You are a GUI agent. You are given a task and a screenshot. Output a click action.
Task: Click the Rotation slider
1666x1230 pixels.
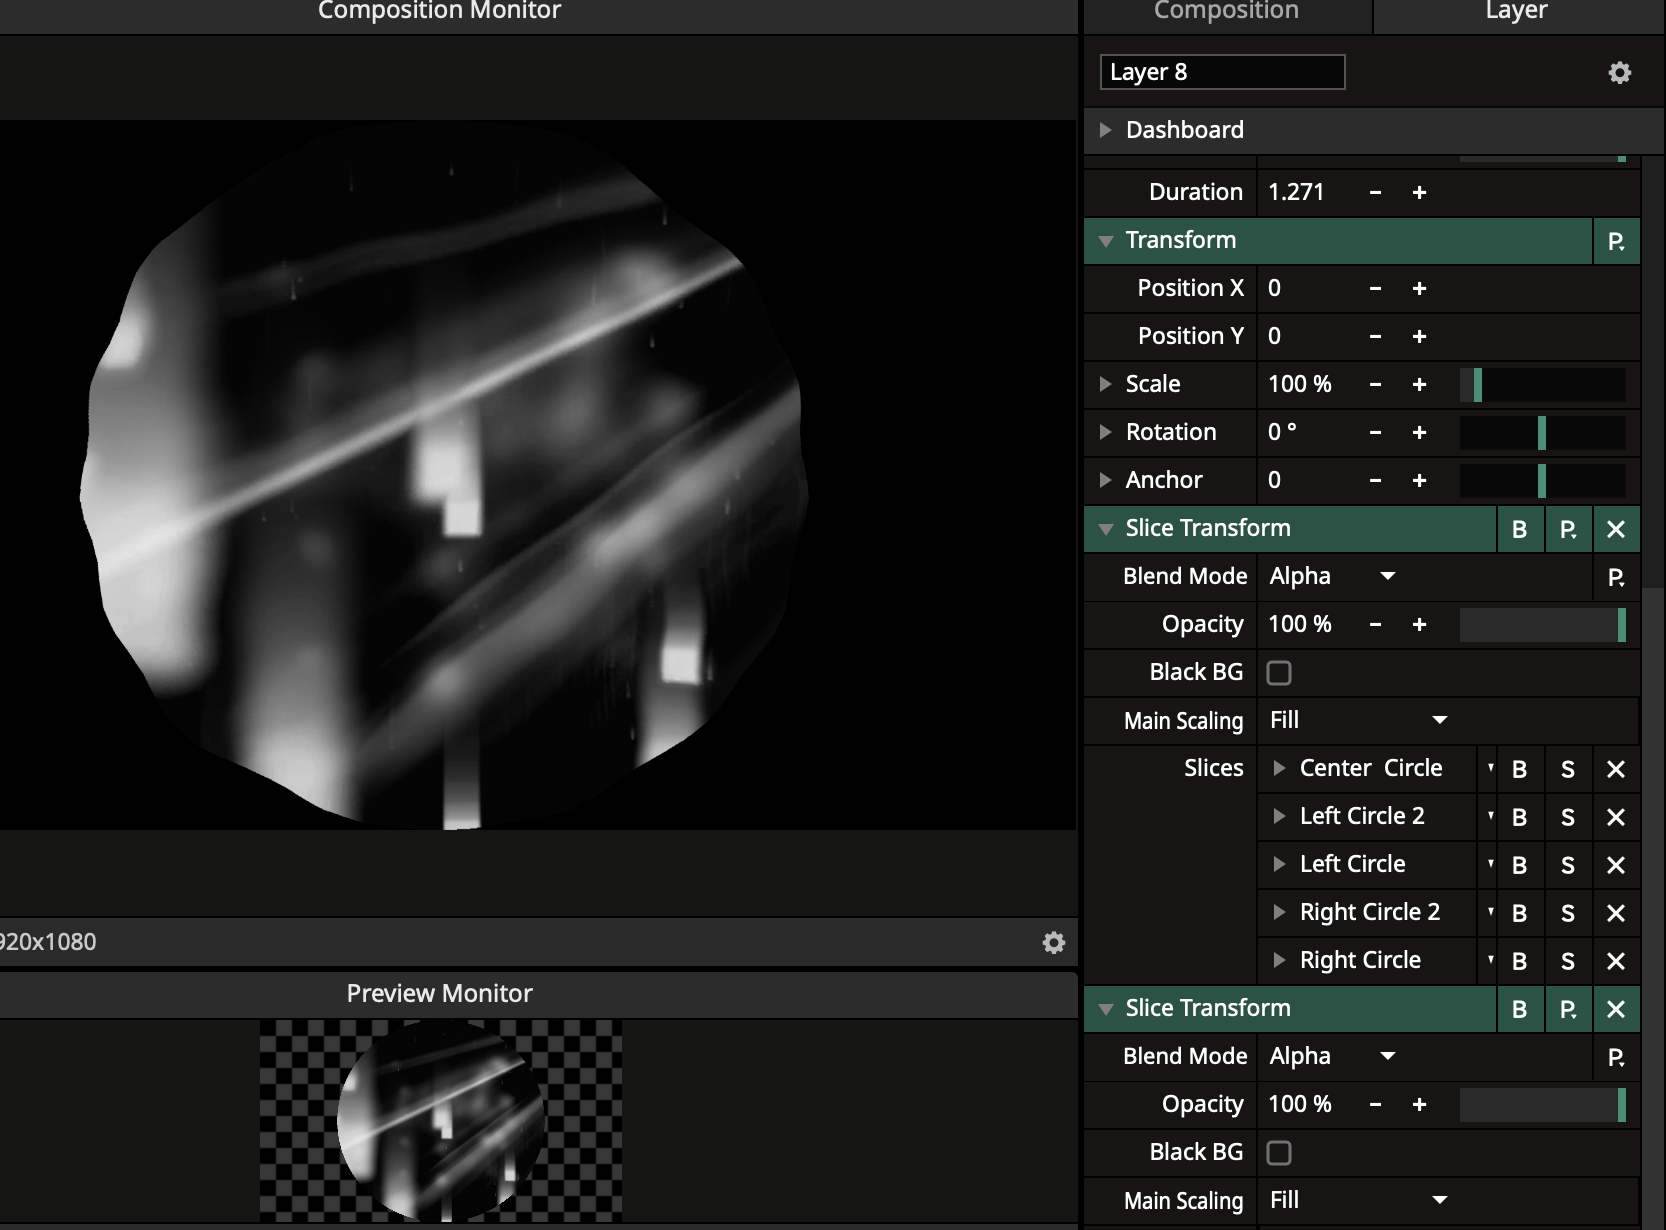(x=1542, y=433)
